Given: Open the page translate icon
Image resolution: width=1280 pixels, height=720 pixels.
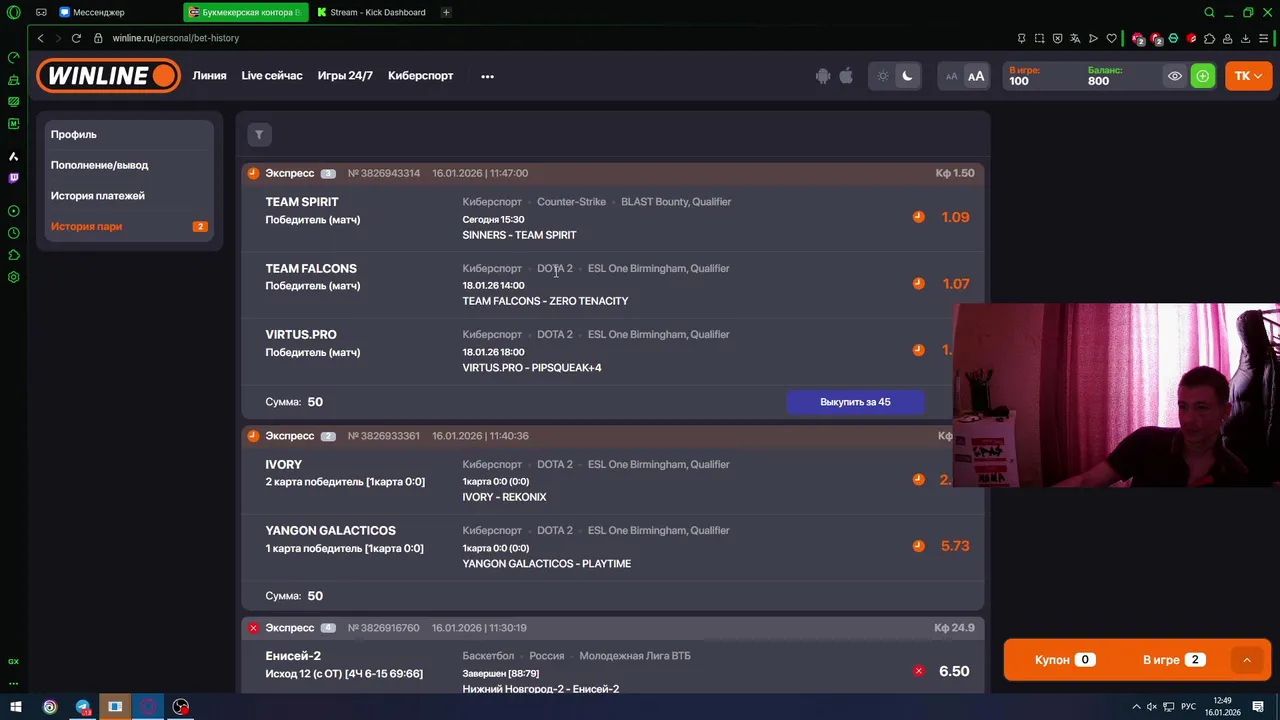Looking at the screenshot, I should [x=1075, y=38].
